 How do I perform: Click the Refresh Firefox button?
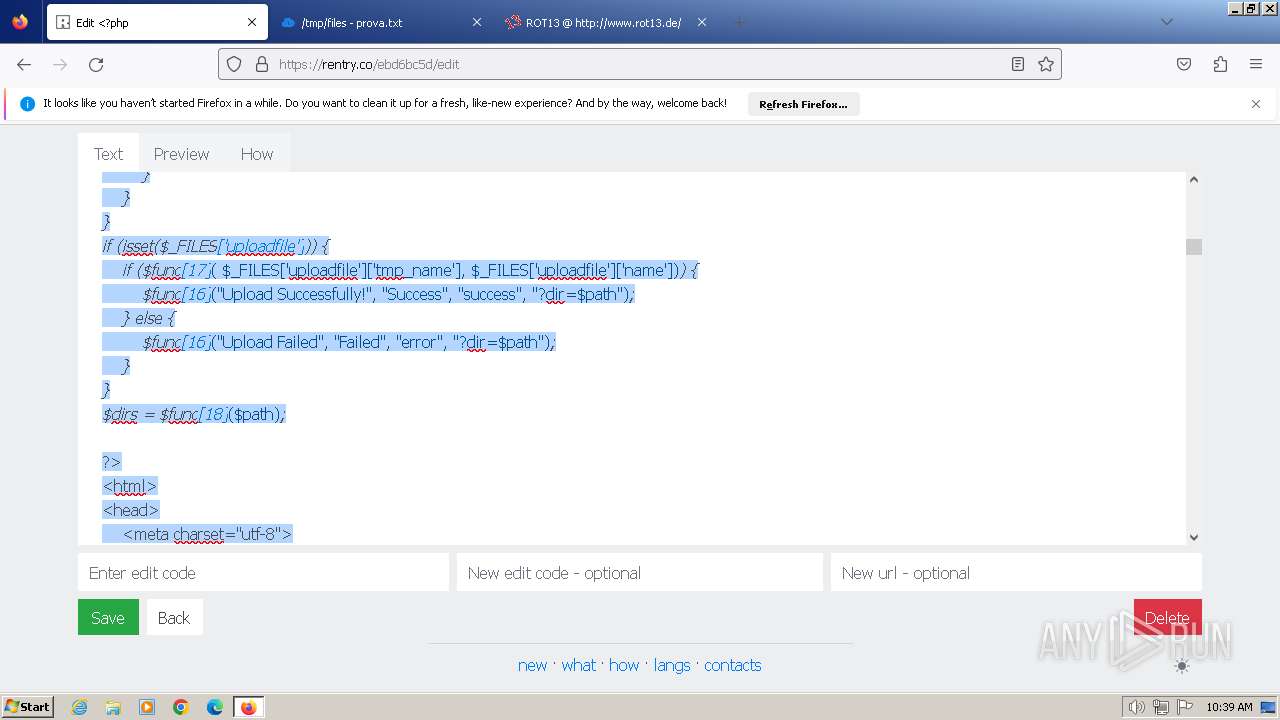803,104
